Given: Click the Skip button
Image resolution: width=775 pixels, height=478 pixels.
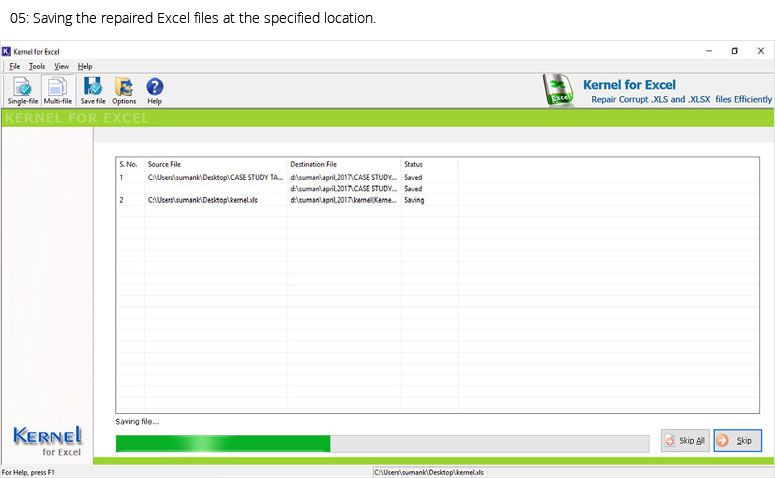Looking at the screenshot, I should point(737,440).
